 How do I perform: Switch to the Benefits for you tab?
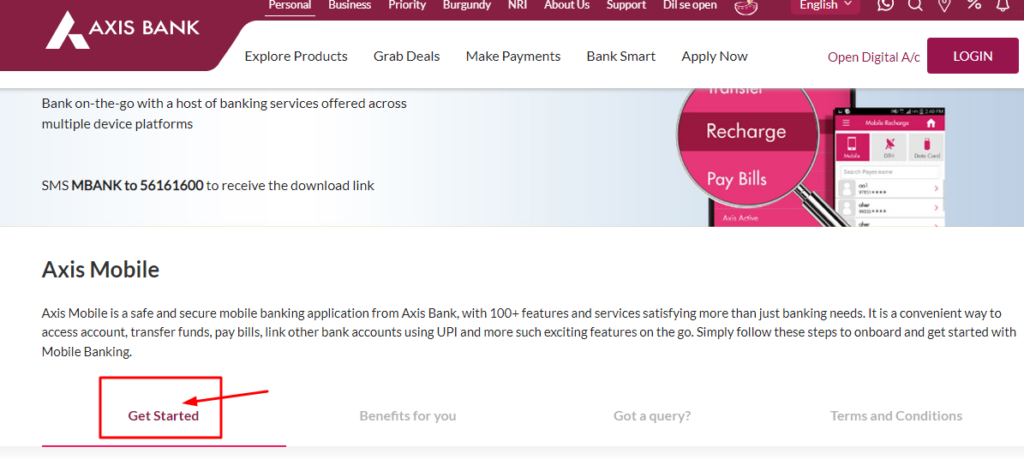[x=408, y=415]
